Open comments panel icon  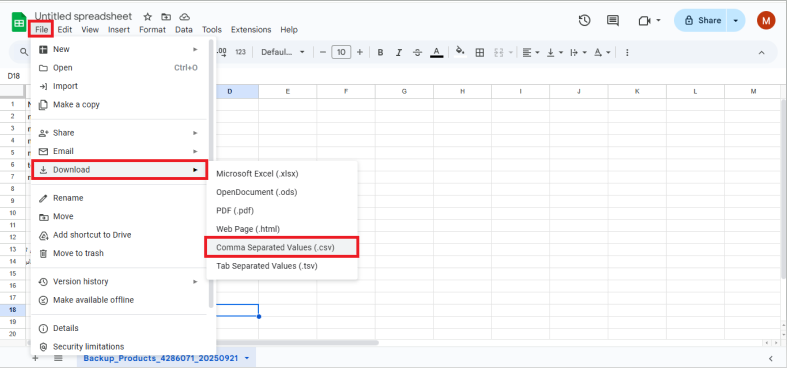coord(612,21)
